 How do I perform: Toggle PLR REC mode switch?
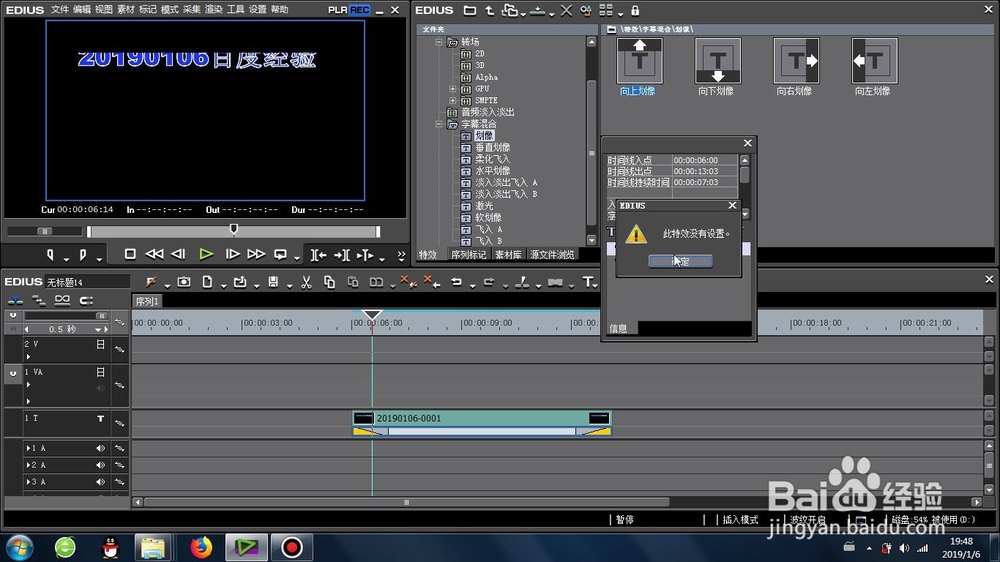point(349,10)
